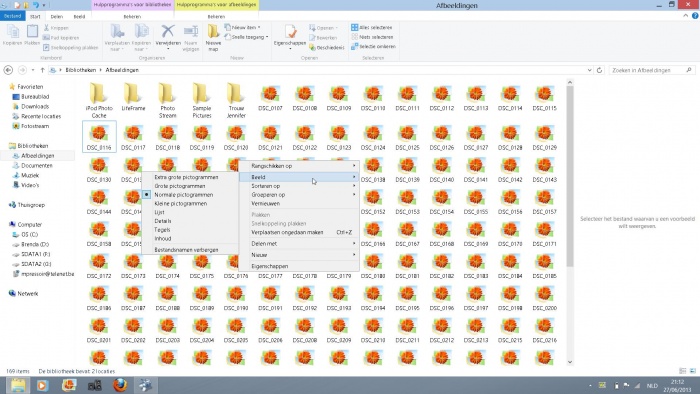The image size is (700, 394).
Task: Toggle Bestandsnamen verbergen option
Action: pos(186,250)
